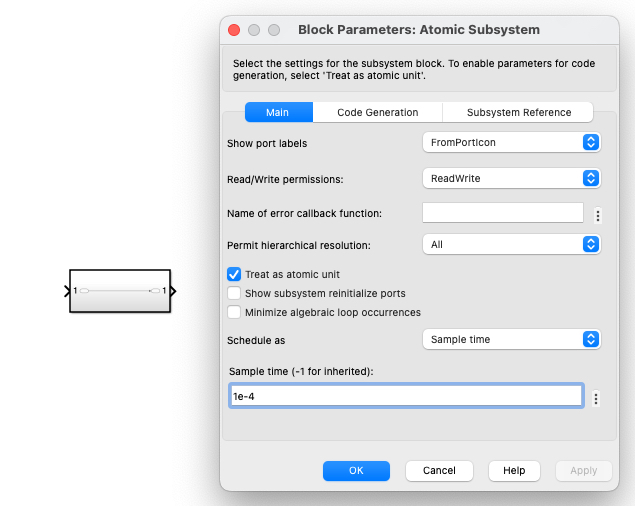Click the subsystem block's input port arrow

[x=67, y=291]
